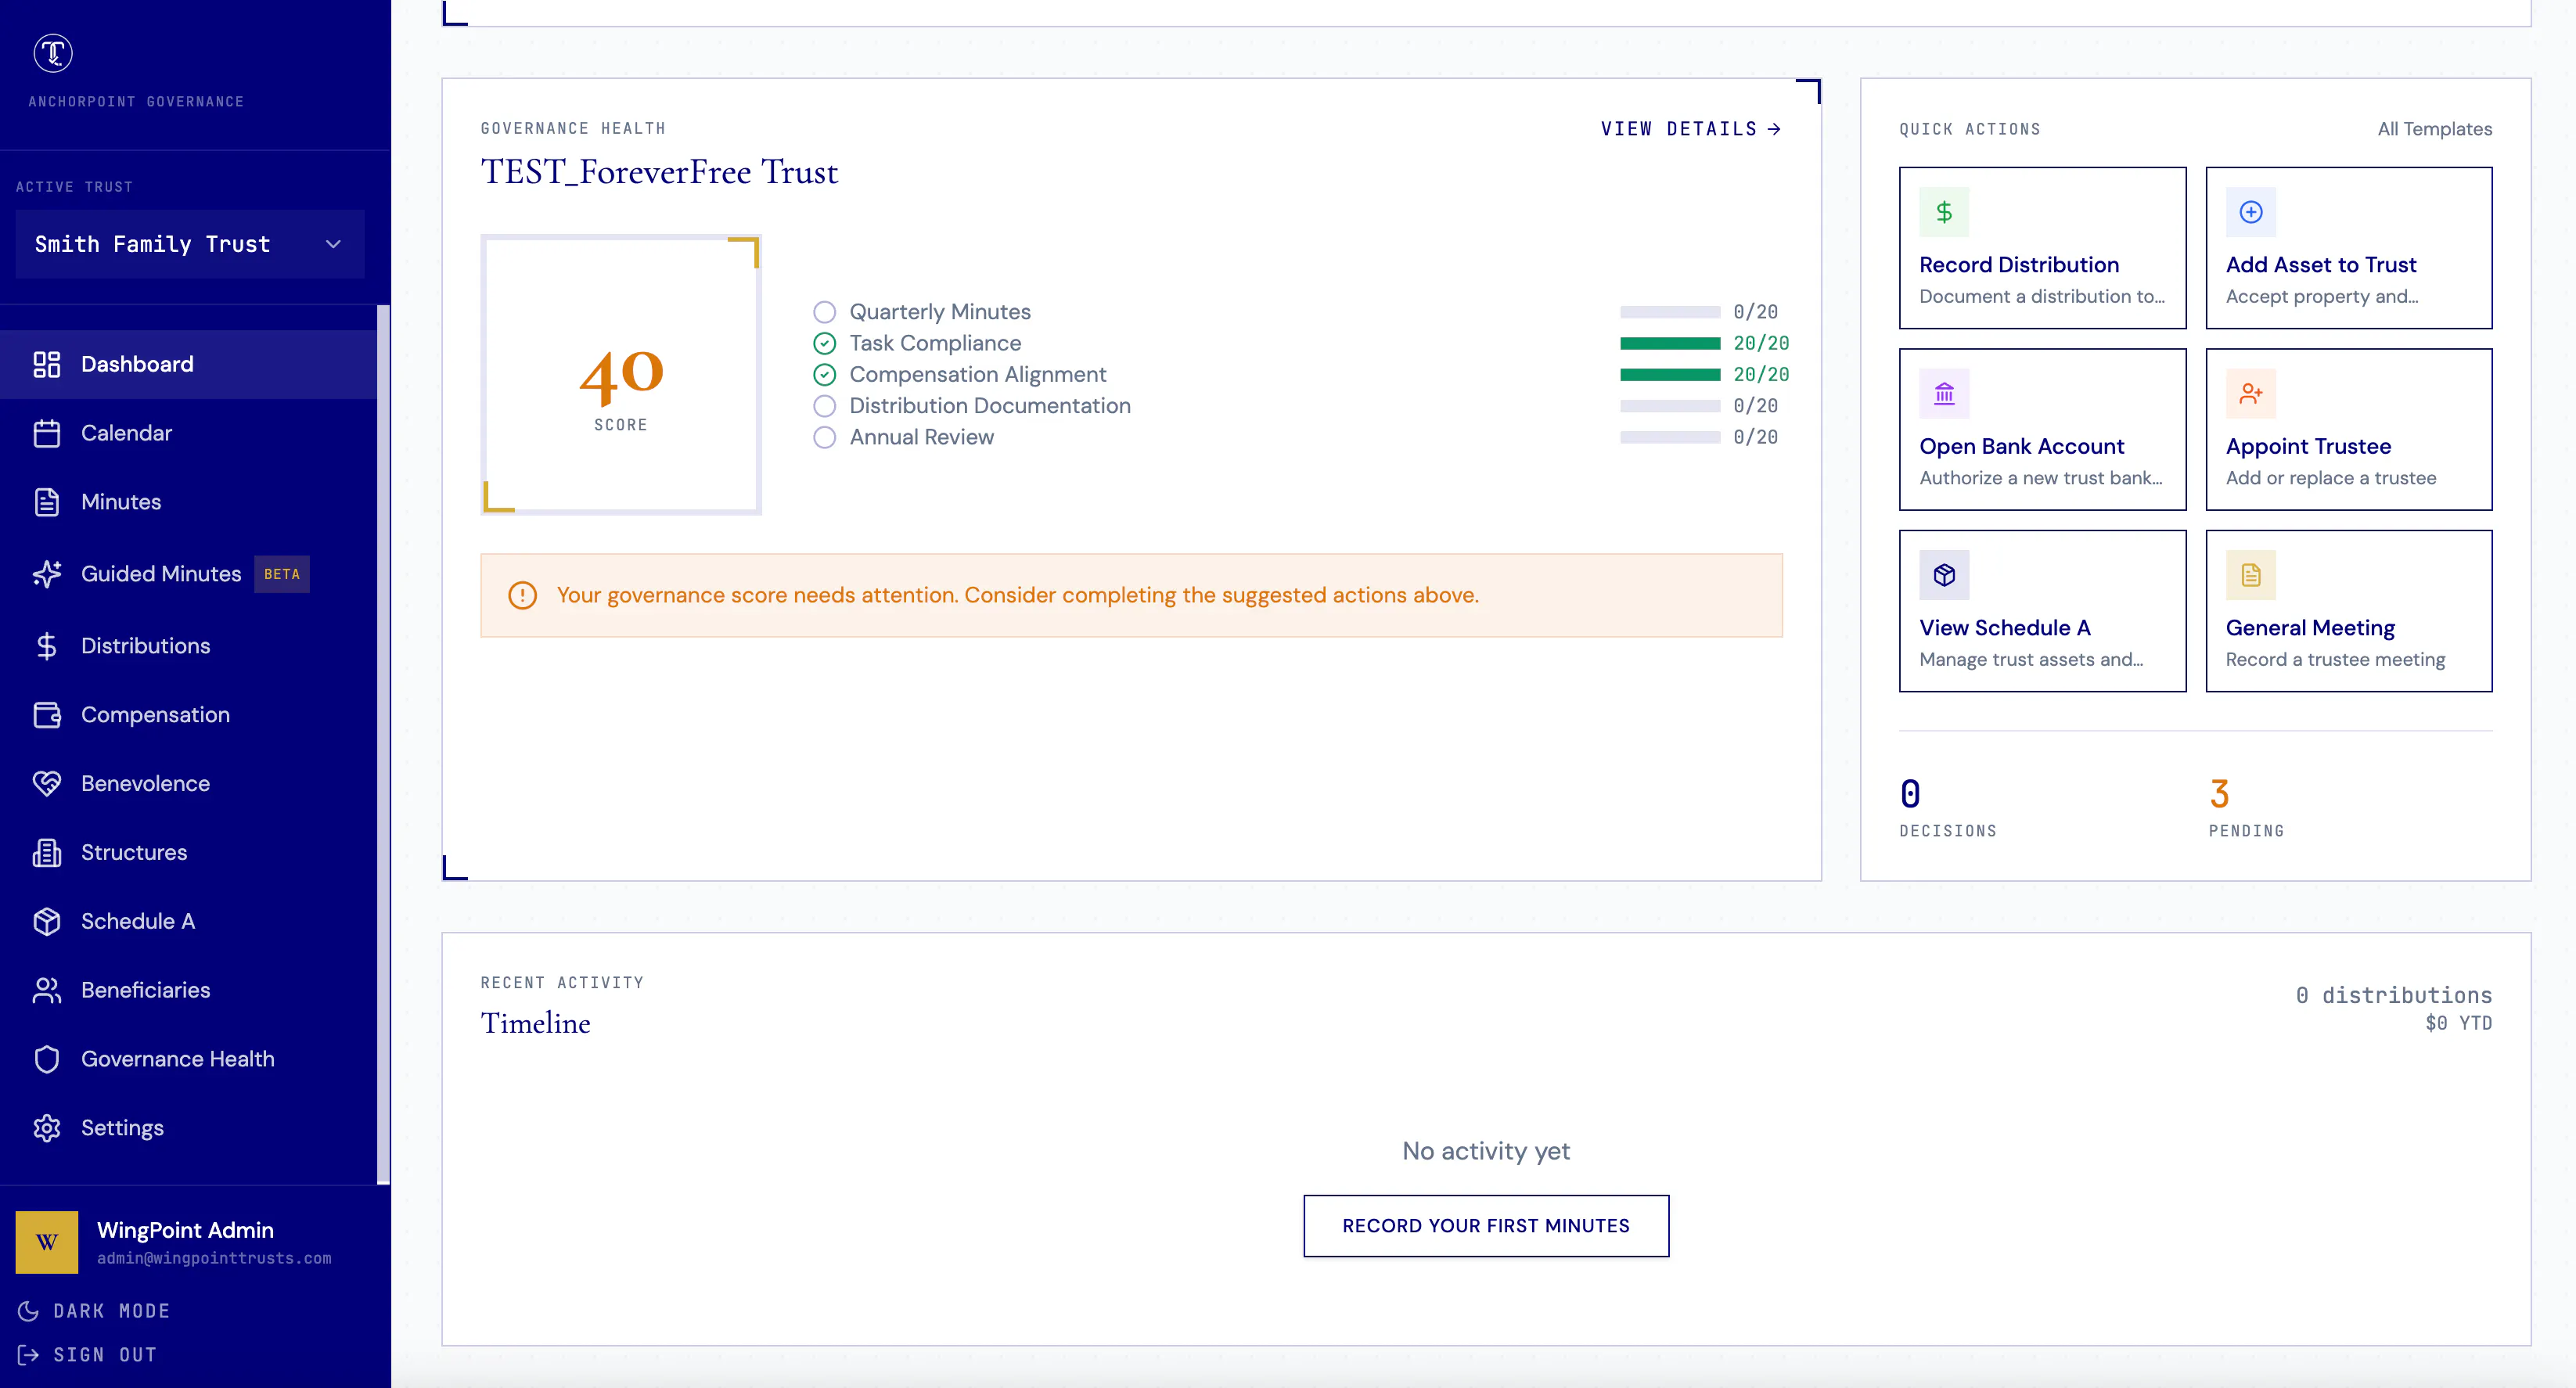2576x1388 pixels.
Task: Open General Meeting quick action
Action: pyautogui.click(x=2349, y=611)
